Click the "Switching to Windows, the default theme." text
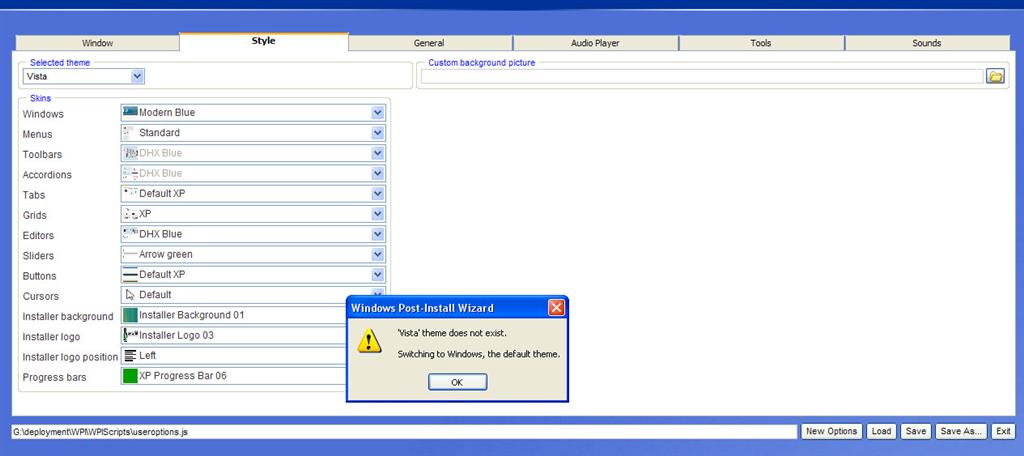This screenshot has height=456, width=1024. 479,354
